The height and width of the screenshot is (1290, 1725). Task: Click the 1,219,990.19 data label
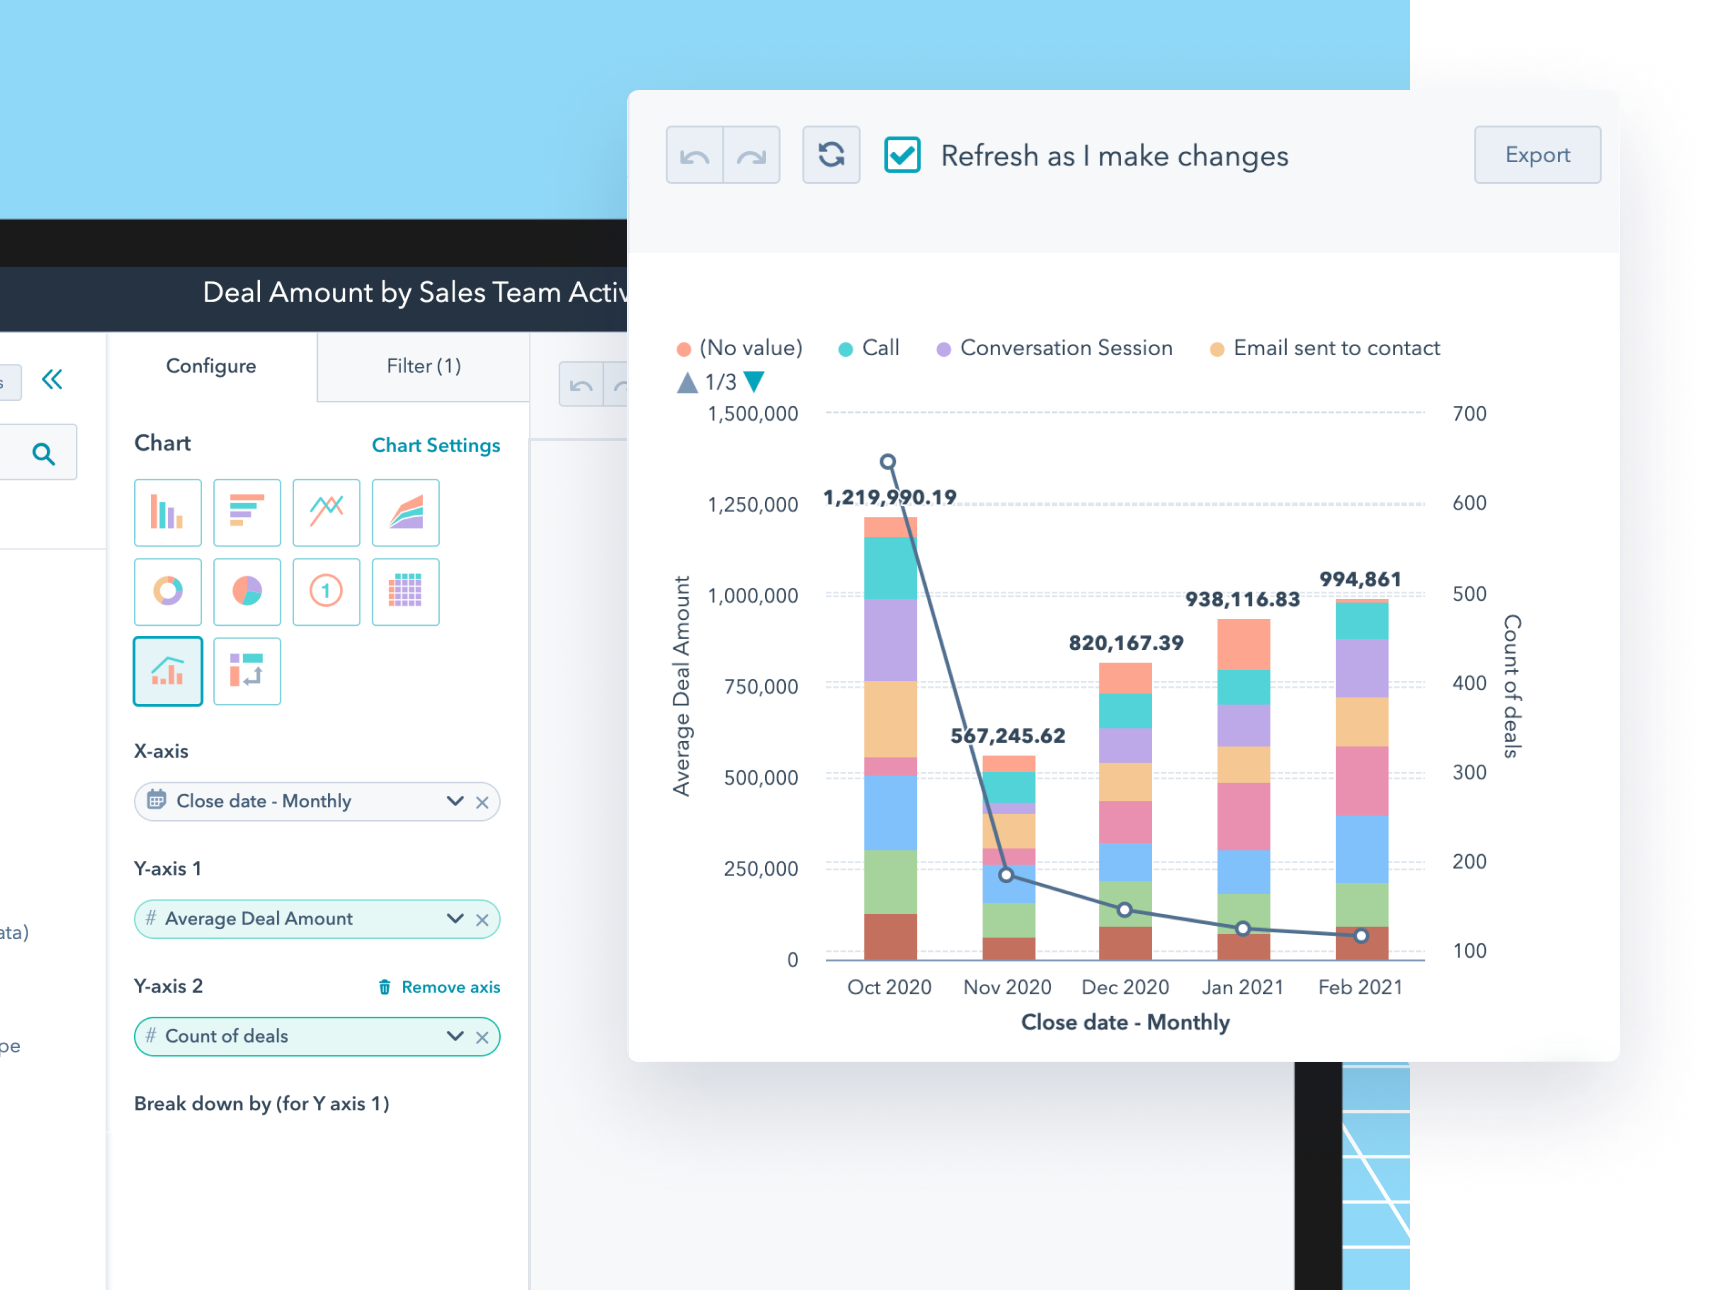pos(890,497)
